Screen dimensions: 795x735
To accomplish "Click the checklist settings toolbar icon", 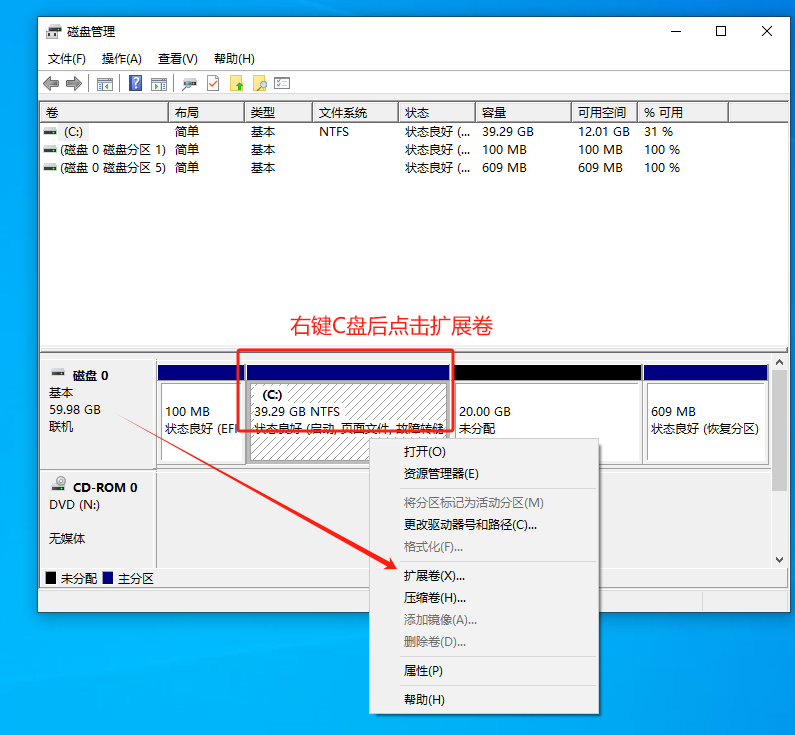I will pyautogui.click(x=282, y=83).
